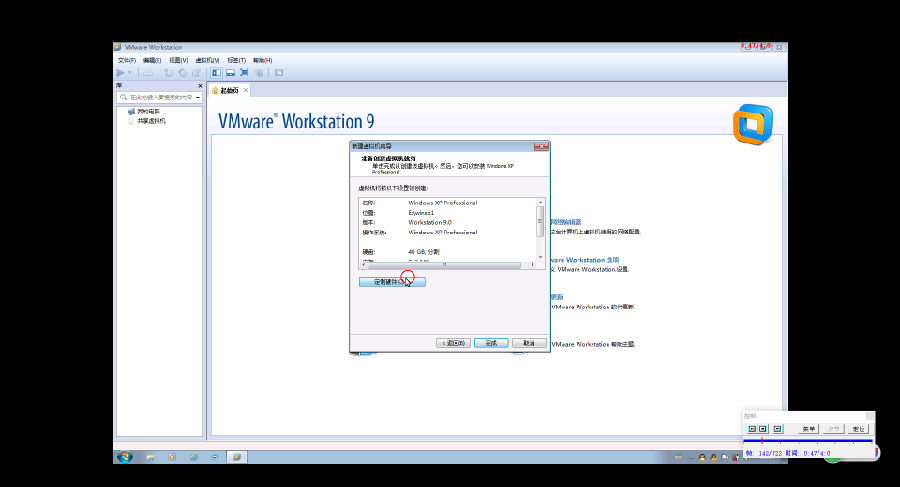The height and width of the screenshot is (487, 900).
Task: Click the red marker on progress slider
Action: click(762, 441)
